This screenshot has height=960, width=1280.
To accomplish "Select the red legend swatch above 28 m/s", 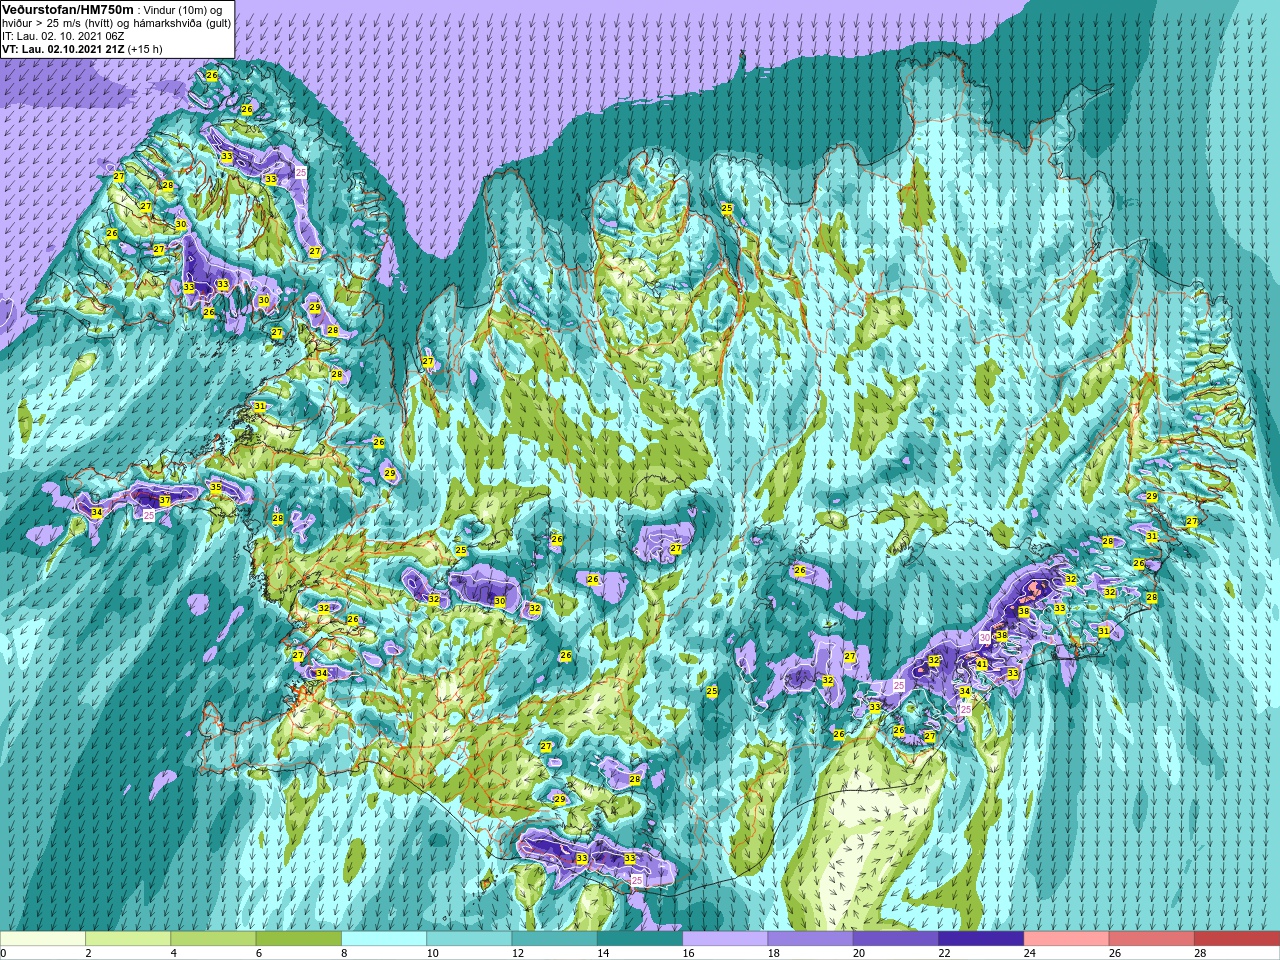I will (1237, 939).
